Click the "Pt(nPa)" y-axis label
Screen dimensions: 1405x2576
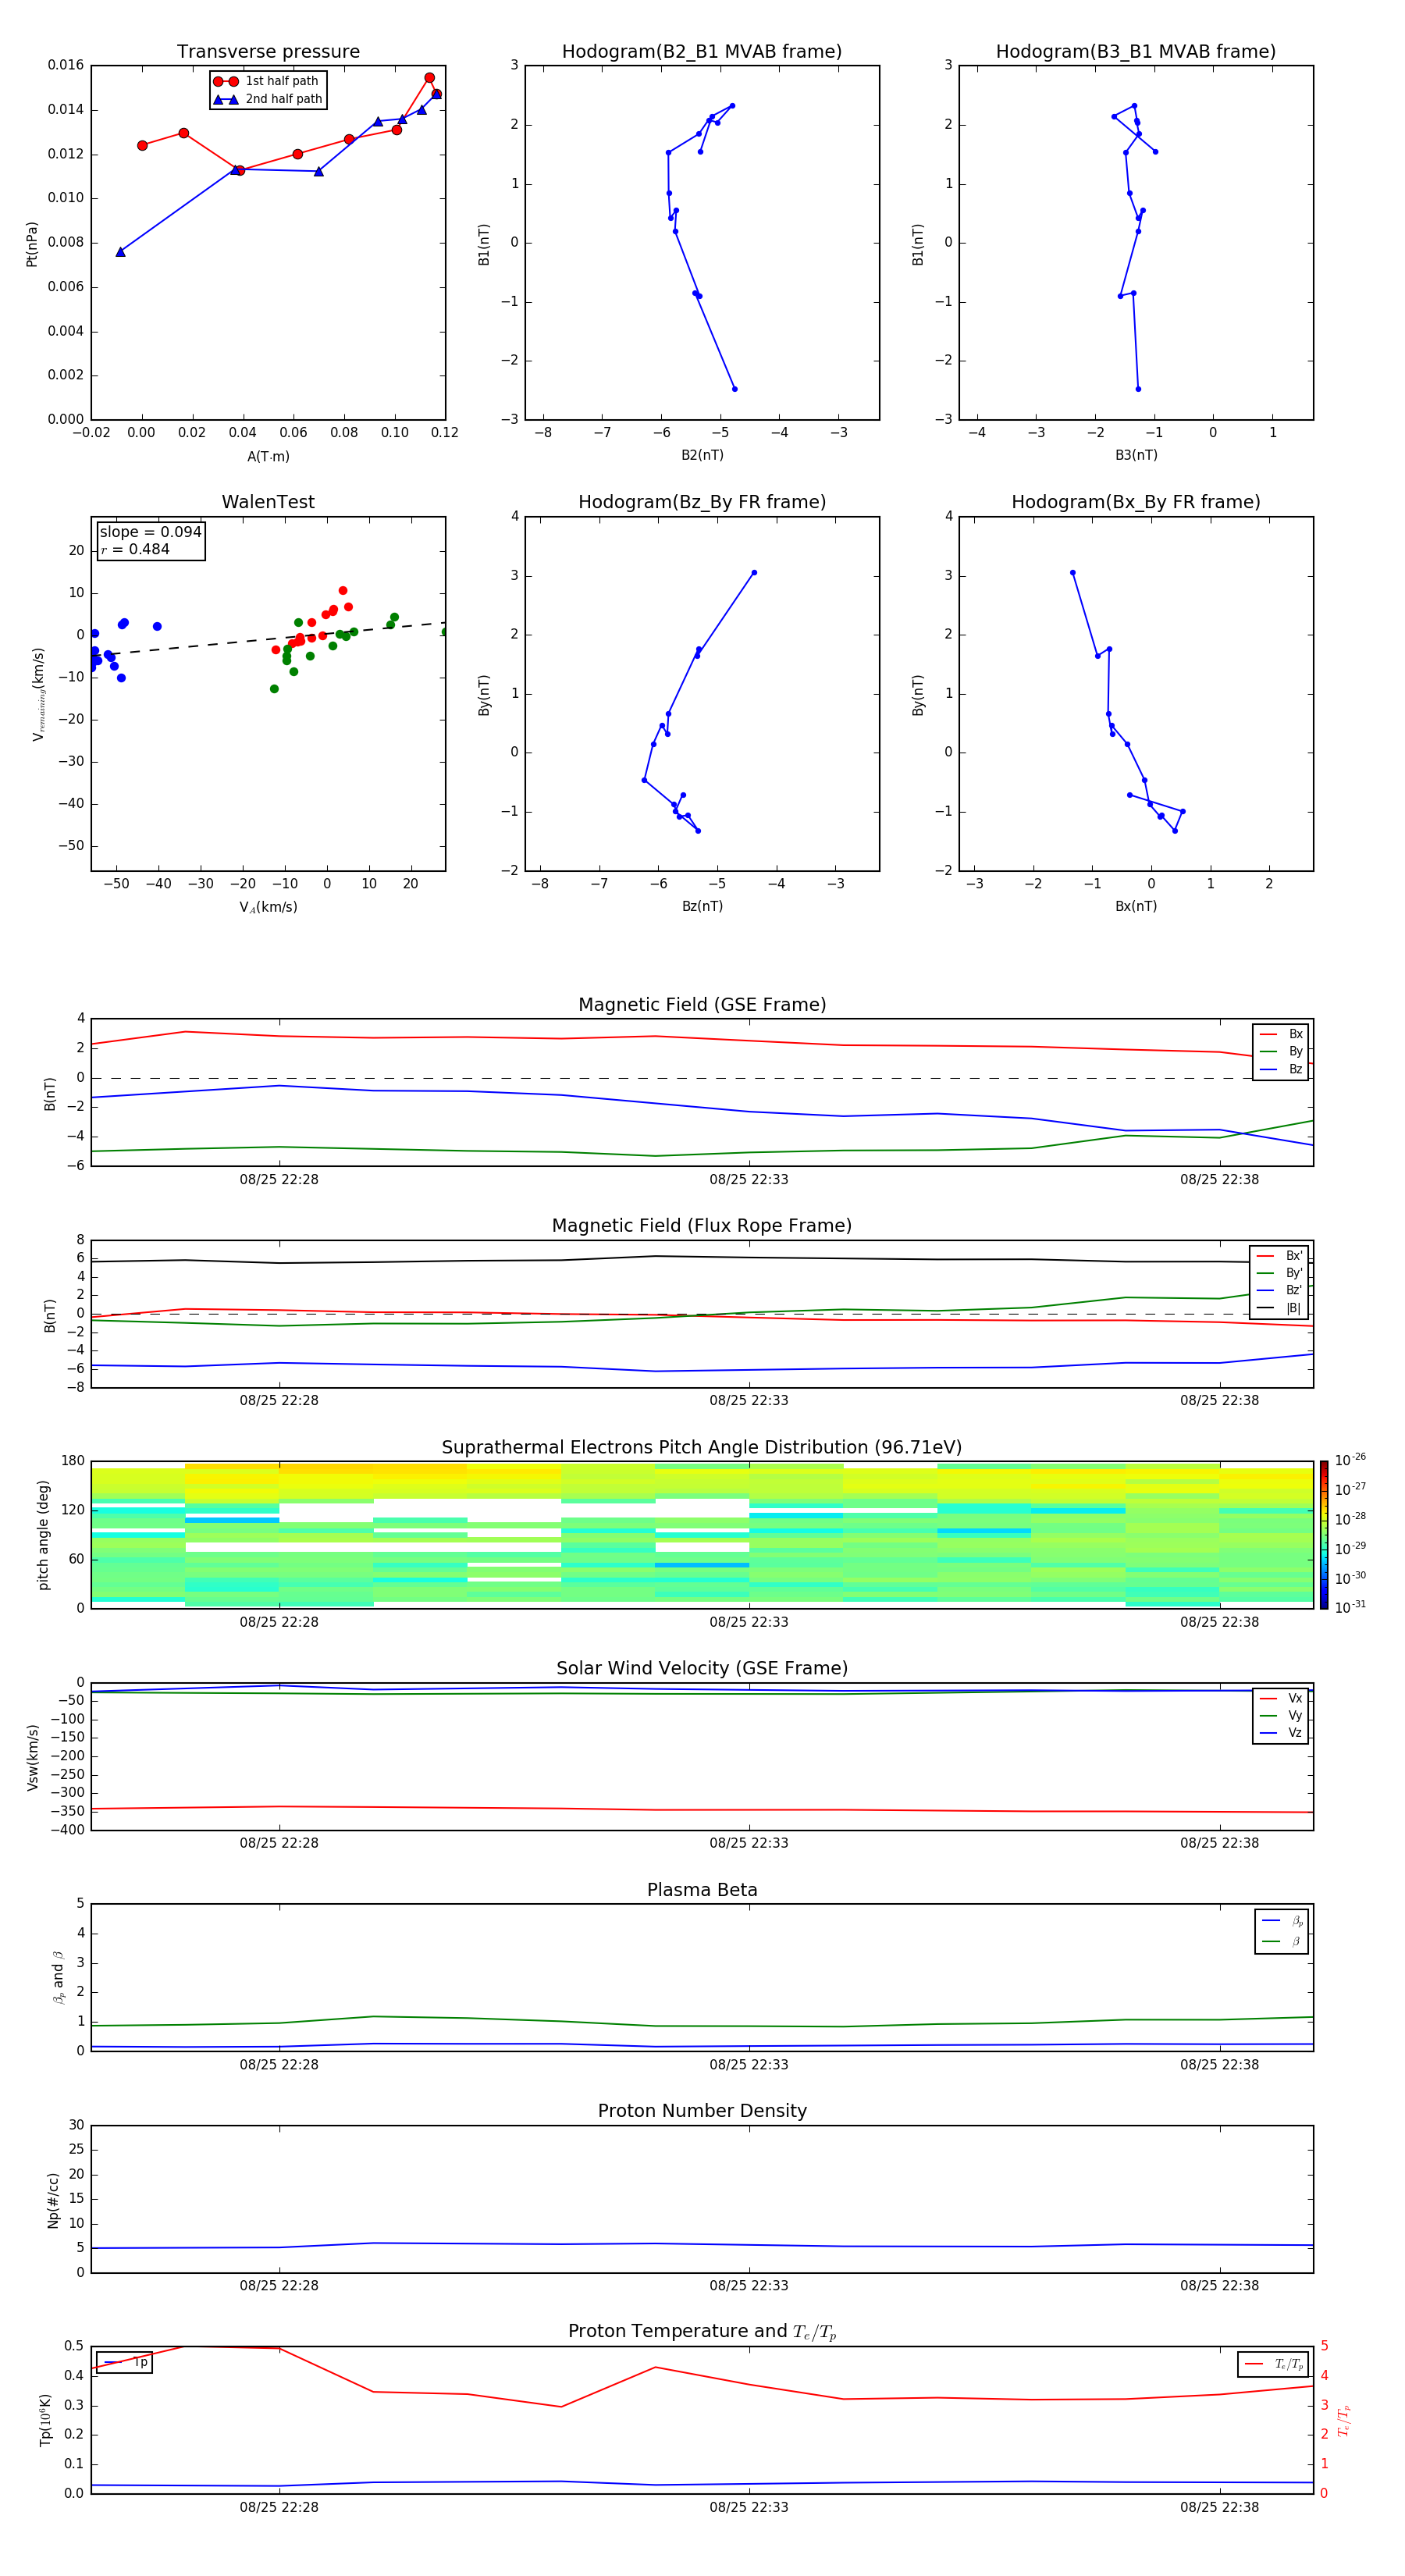32,244
